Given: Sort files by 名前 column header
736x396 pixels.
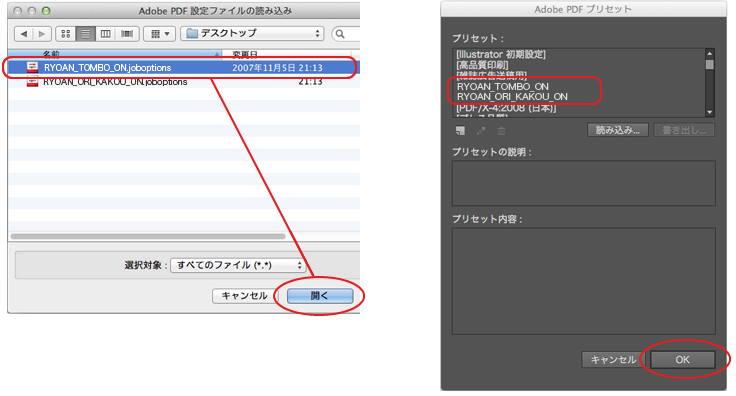Looking at the screenshot, I should [115, 54].
